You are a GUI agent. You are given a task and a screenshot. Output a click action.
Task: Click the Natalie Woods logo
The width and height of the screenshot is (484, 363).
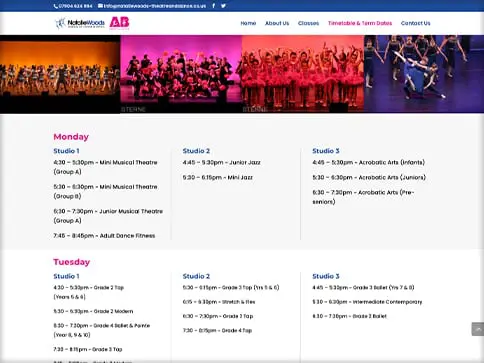click(x=80, y=23)
